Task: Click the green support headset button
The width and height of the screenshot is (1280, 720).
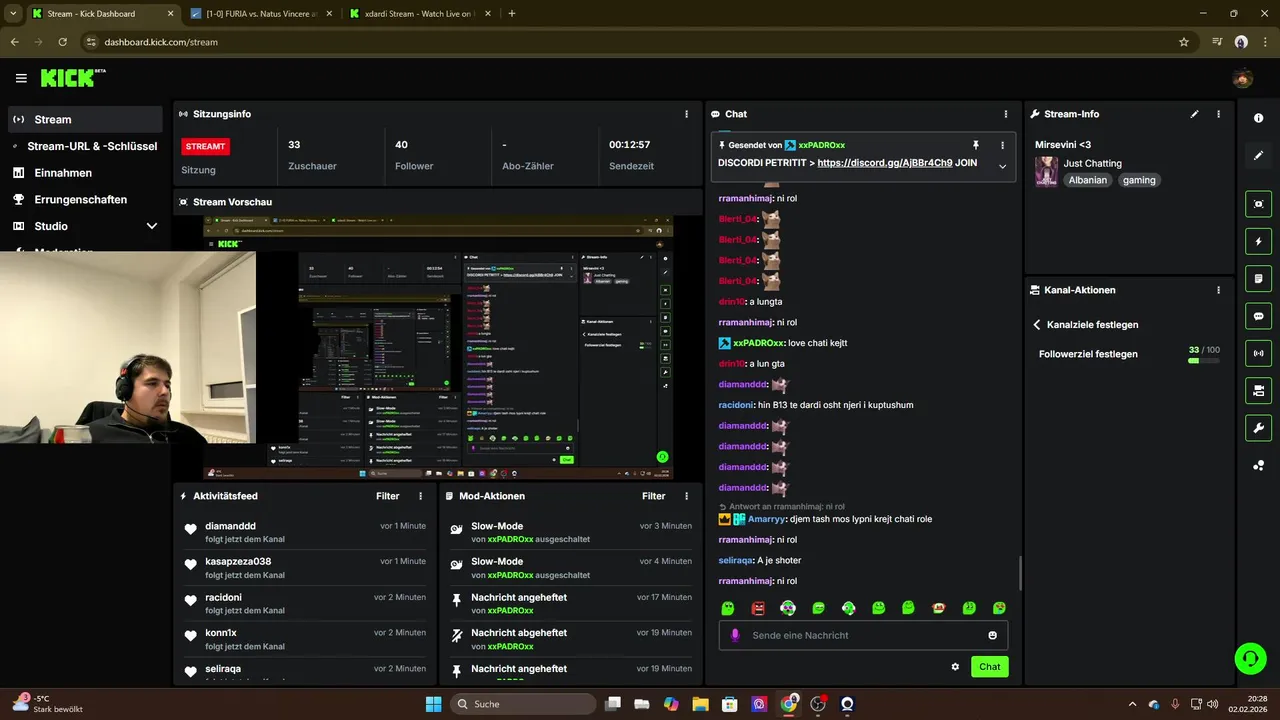Action: point(1250,658)
